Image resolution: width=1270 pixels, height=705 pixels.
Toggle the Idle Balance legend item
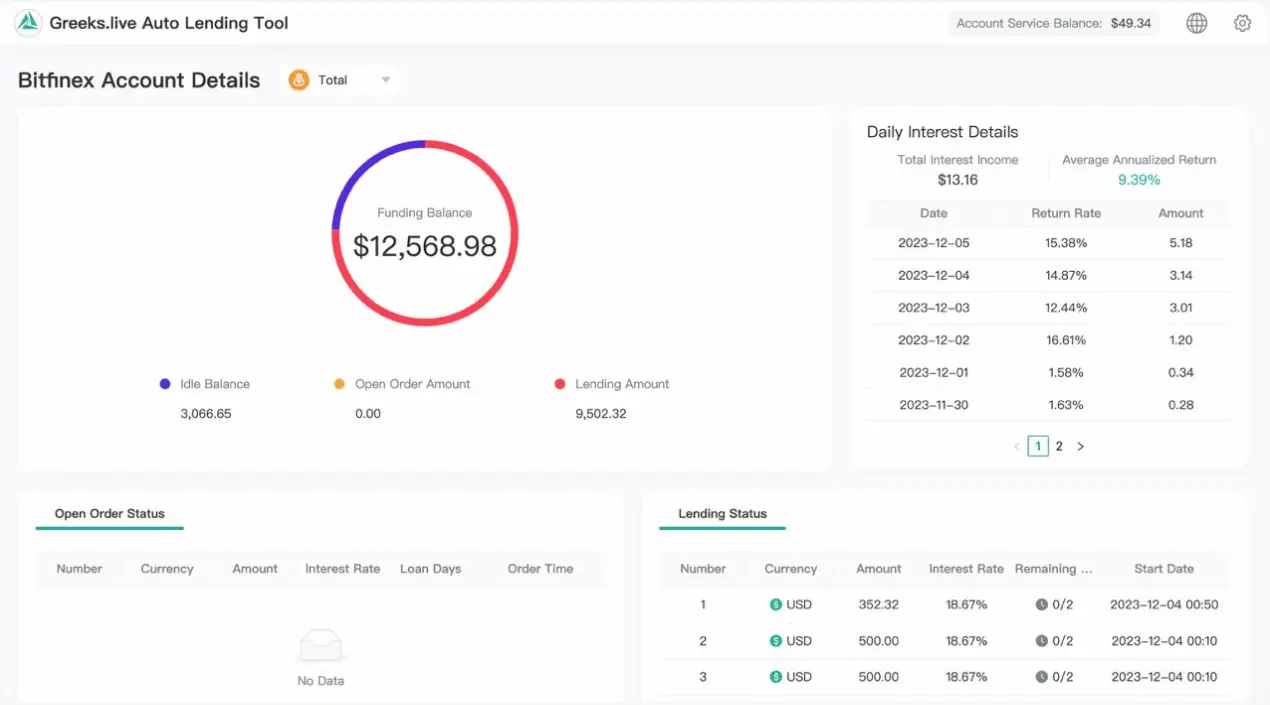[x=205, y=383]
